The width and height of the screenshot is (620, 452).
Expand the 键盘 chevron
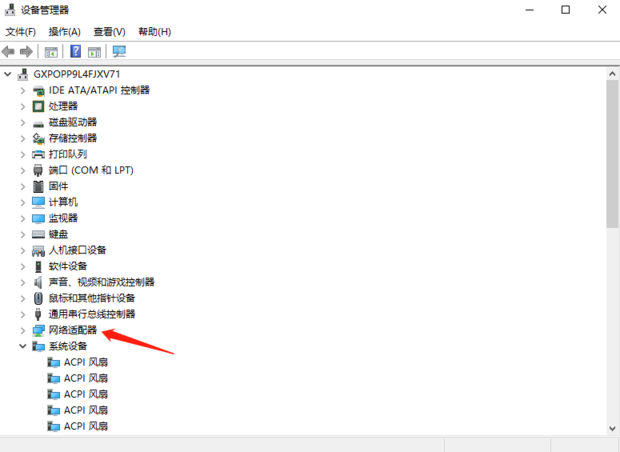click(x=23, y=235)
